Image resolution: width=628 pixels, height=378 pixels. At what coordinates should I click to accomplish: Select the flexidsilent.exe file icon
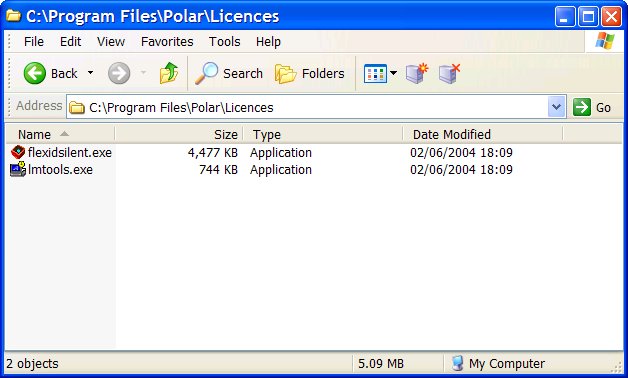[x=18, y=152]
